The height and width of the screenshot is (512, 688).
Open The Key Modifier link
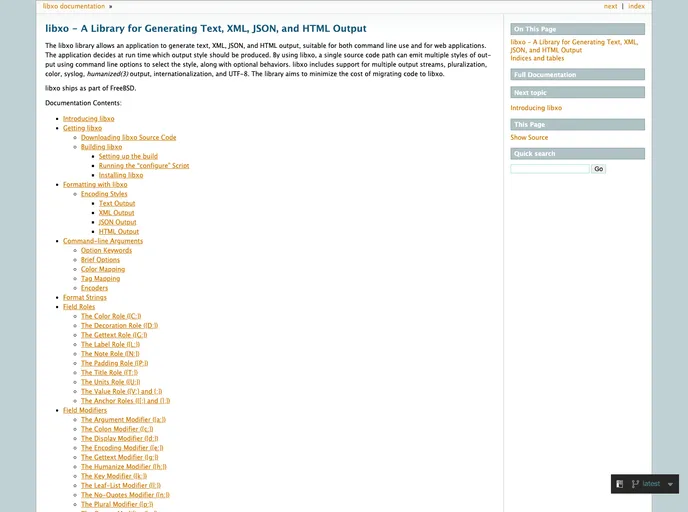coord(114,476)
